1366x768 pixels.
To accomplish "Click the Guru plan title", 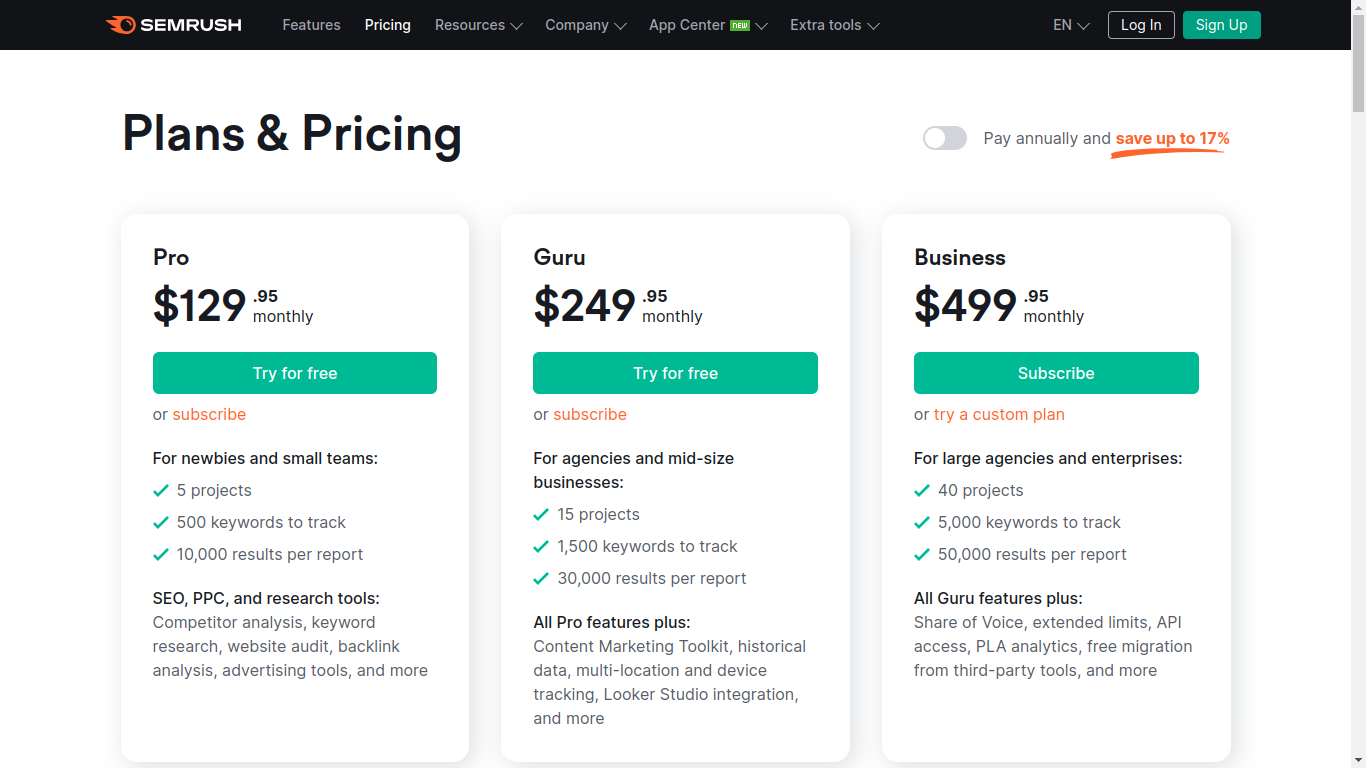I will (x=559, y=257).
